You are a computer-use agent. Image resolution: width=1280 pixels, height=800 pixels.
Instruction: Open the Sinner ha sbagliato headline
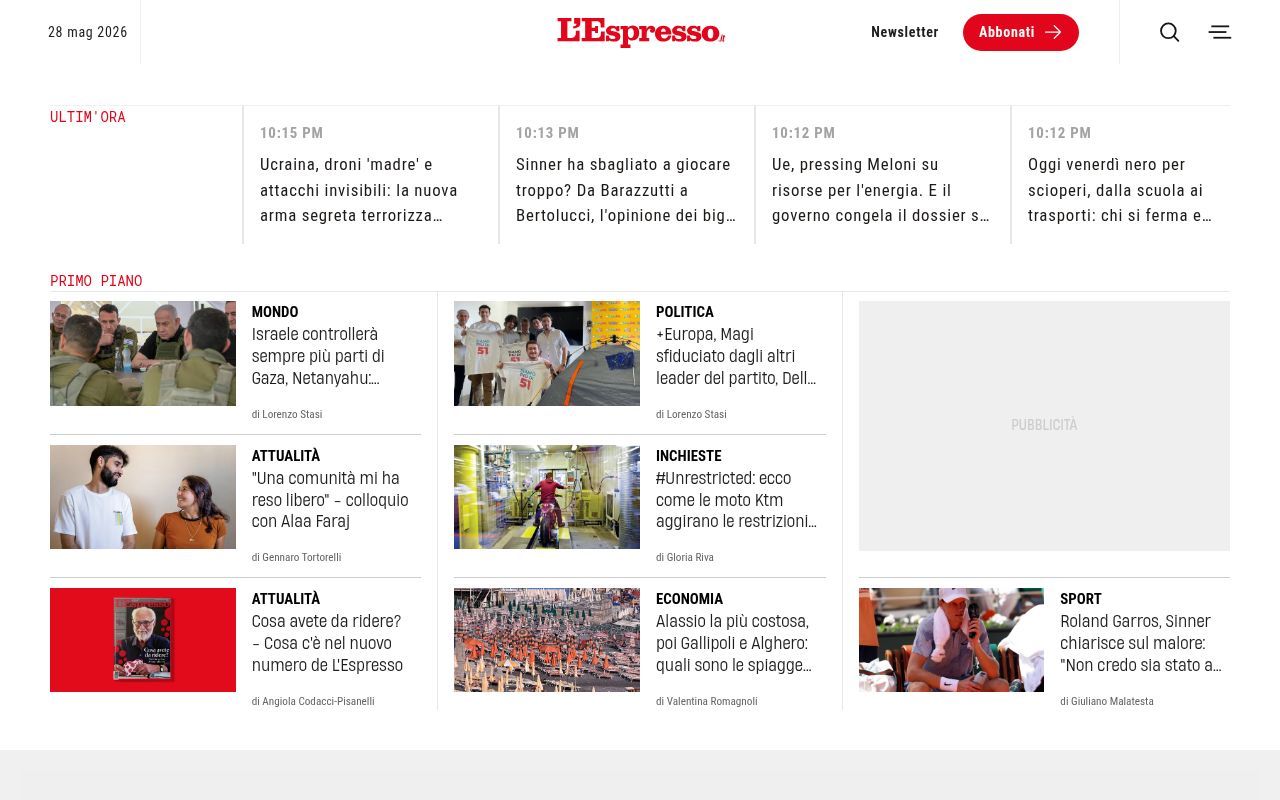626,190
